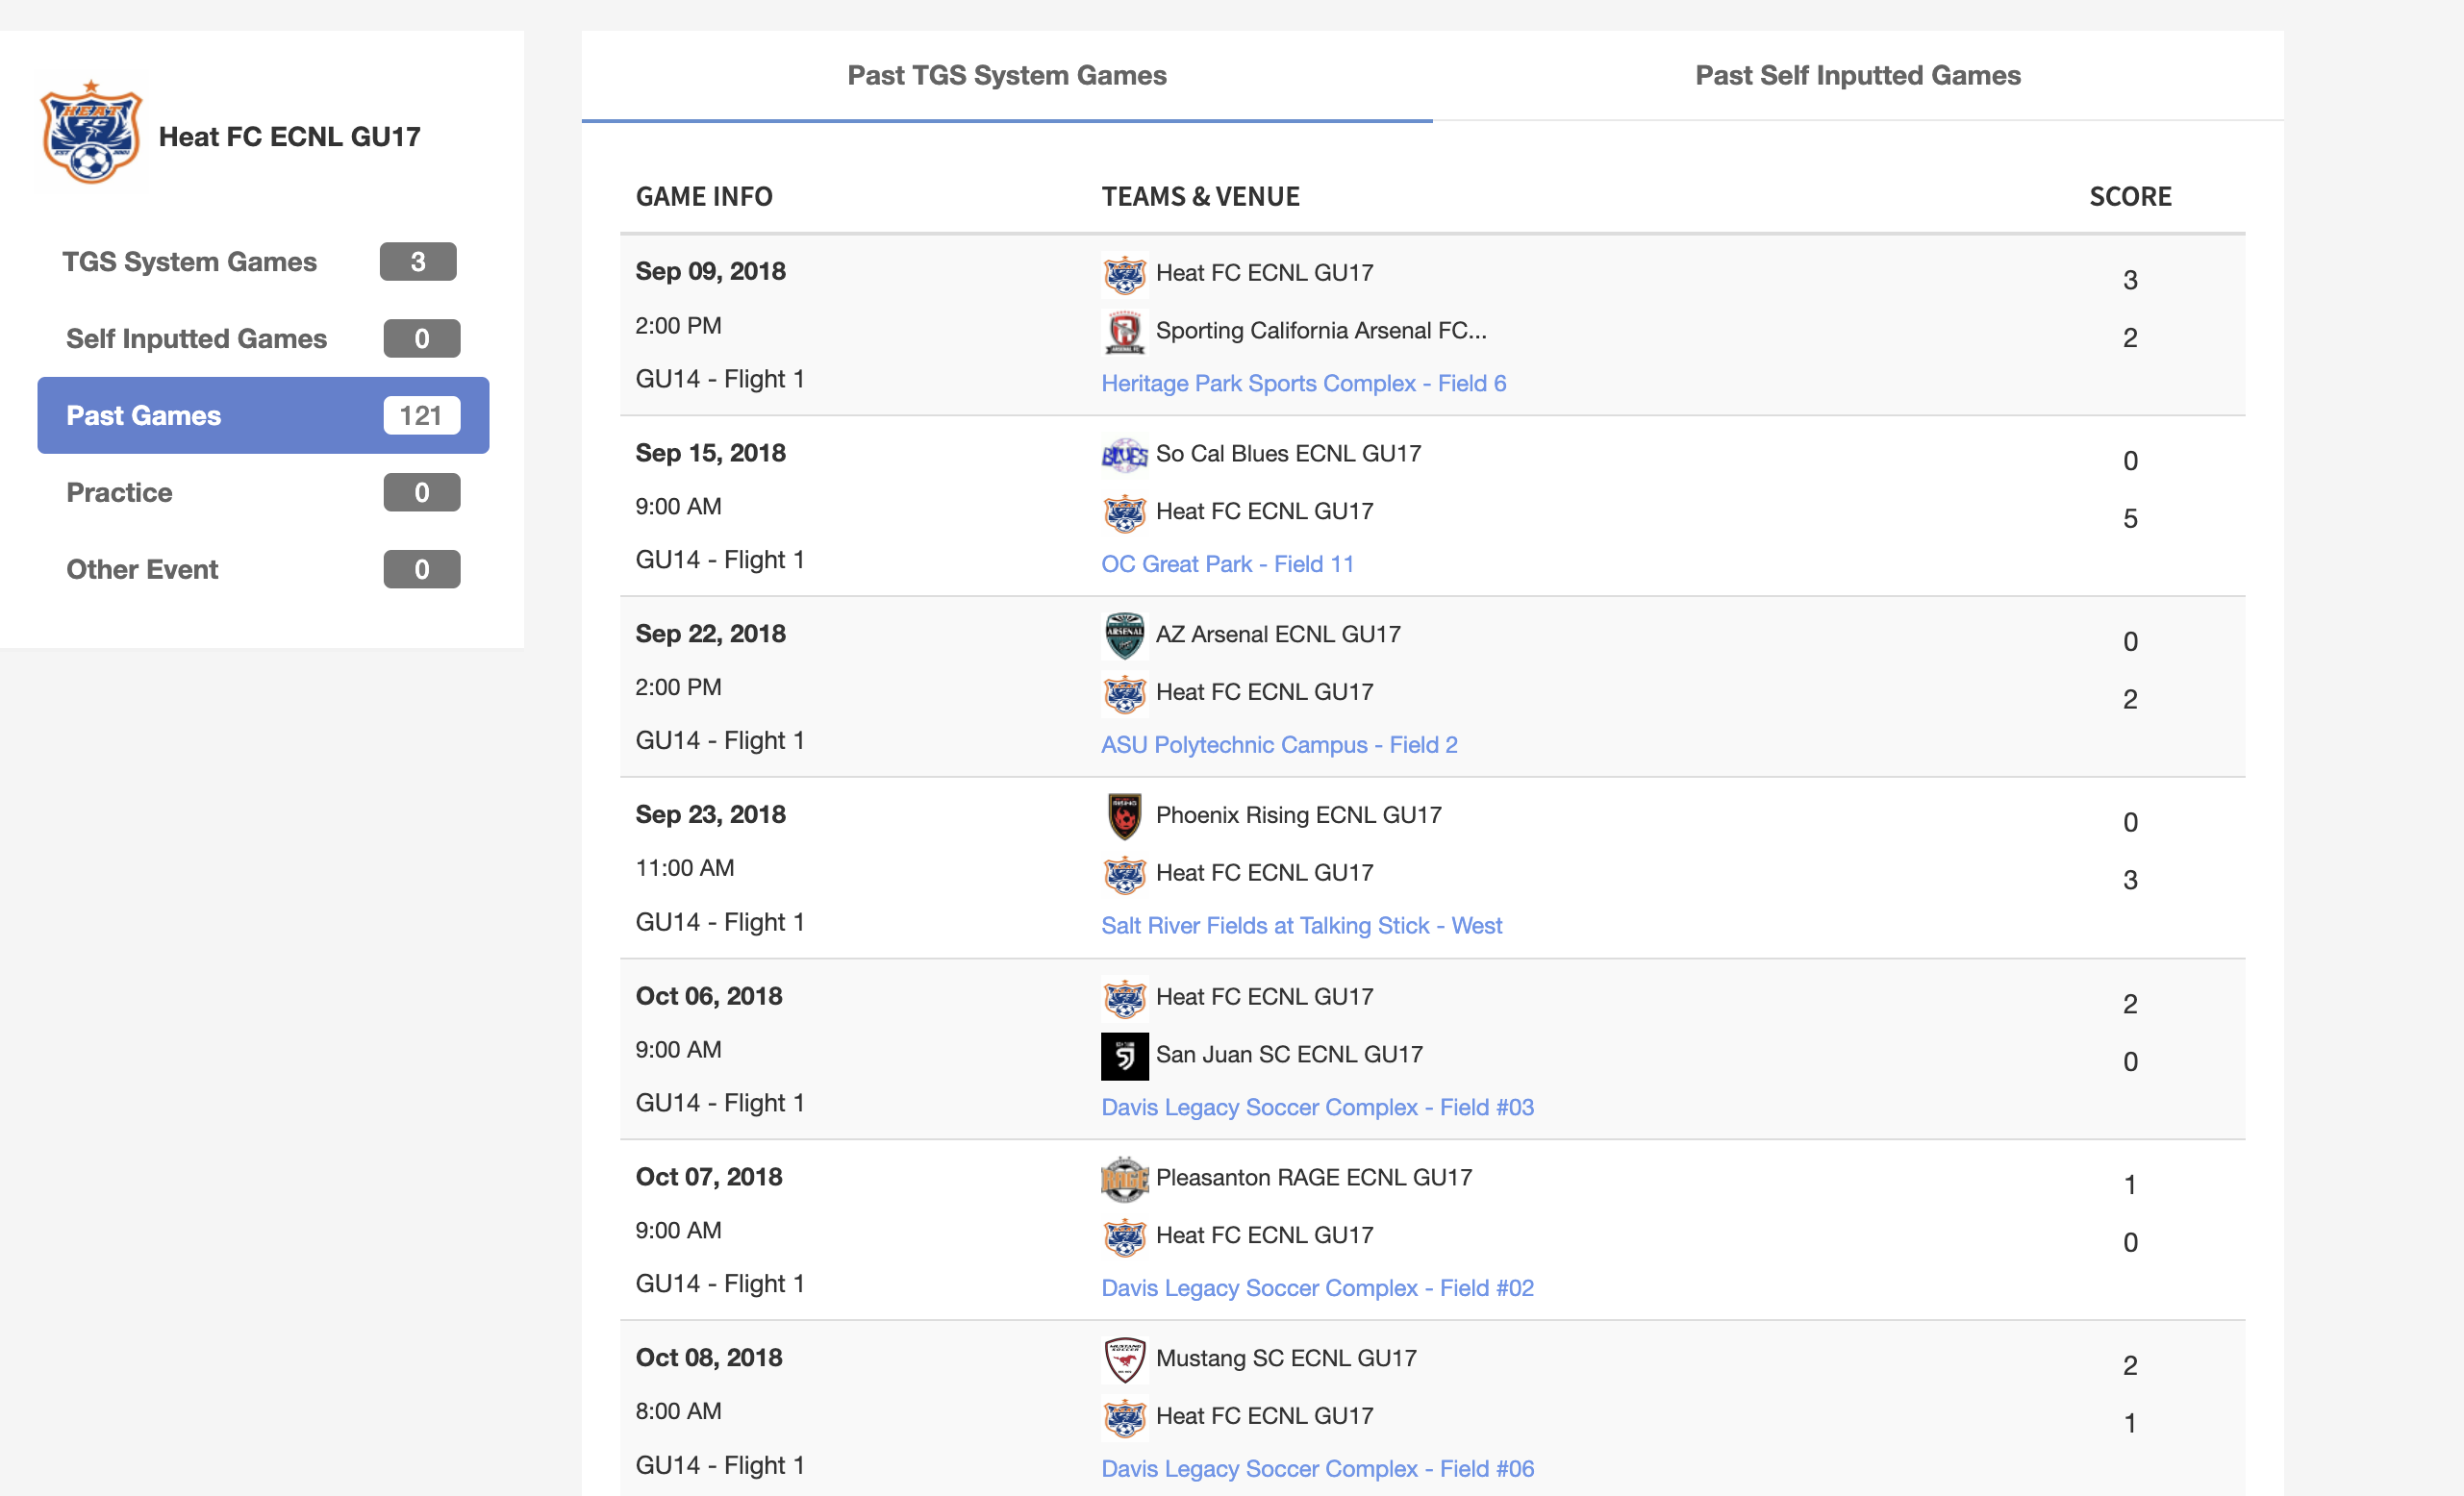Click Sporting California Arsenal team logo
Viewport: 2464px width, 1496px height.
click(1124, 331)
